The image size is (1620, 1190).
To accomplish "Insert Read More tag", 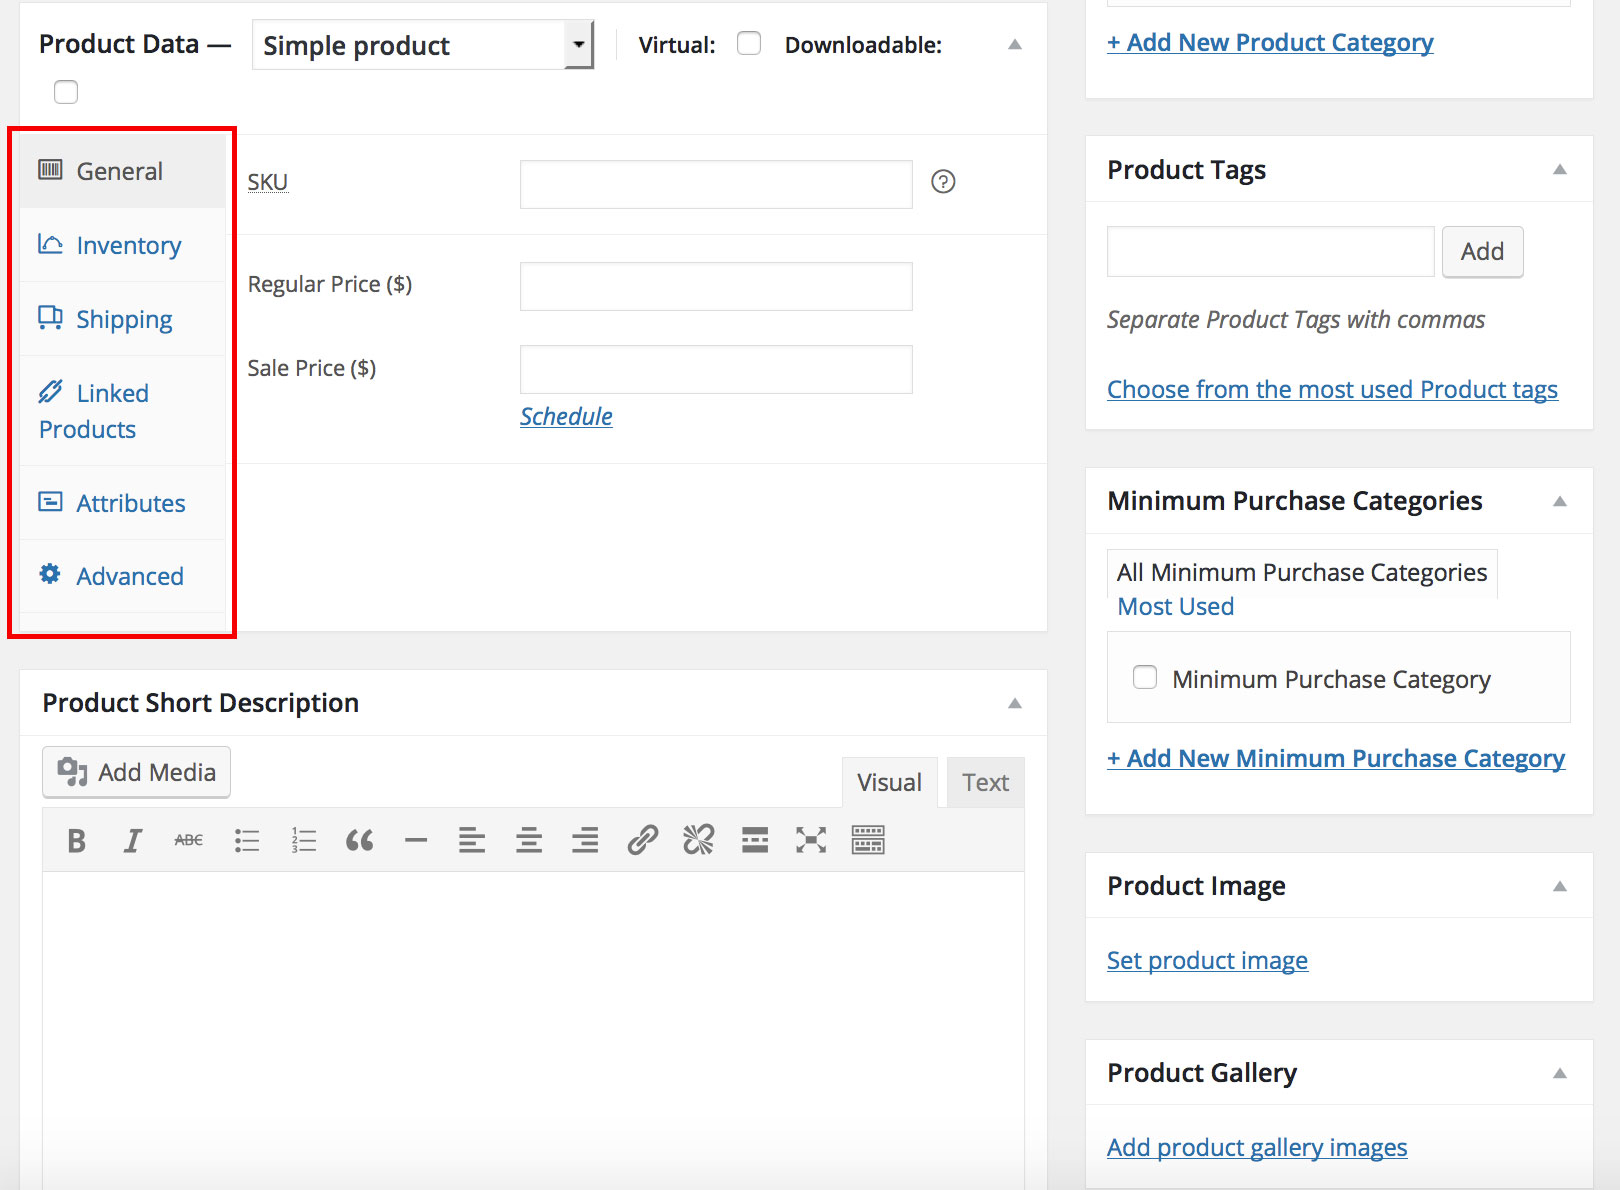I will 755,841.
